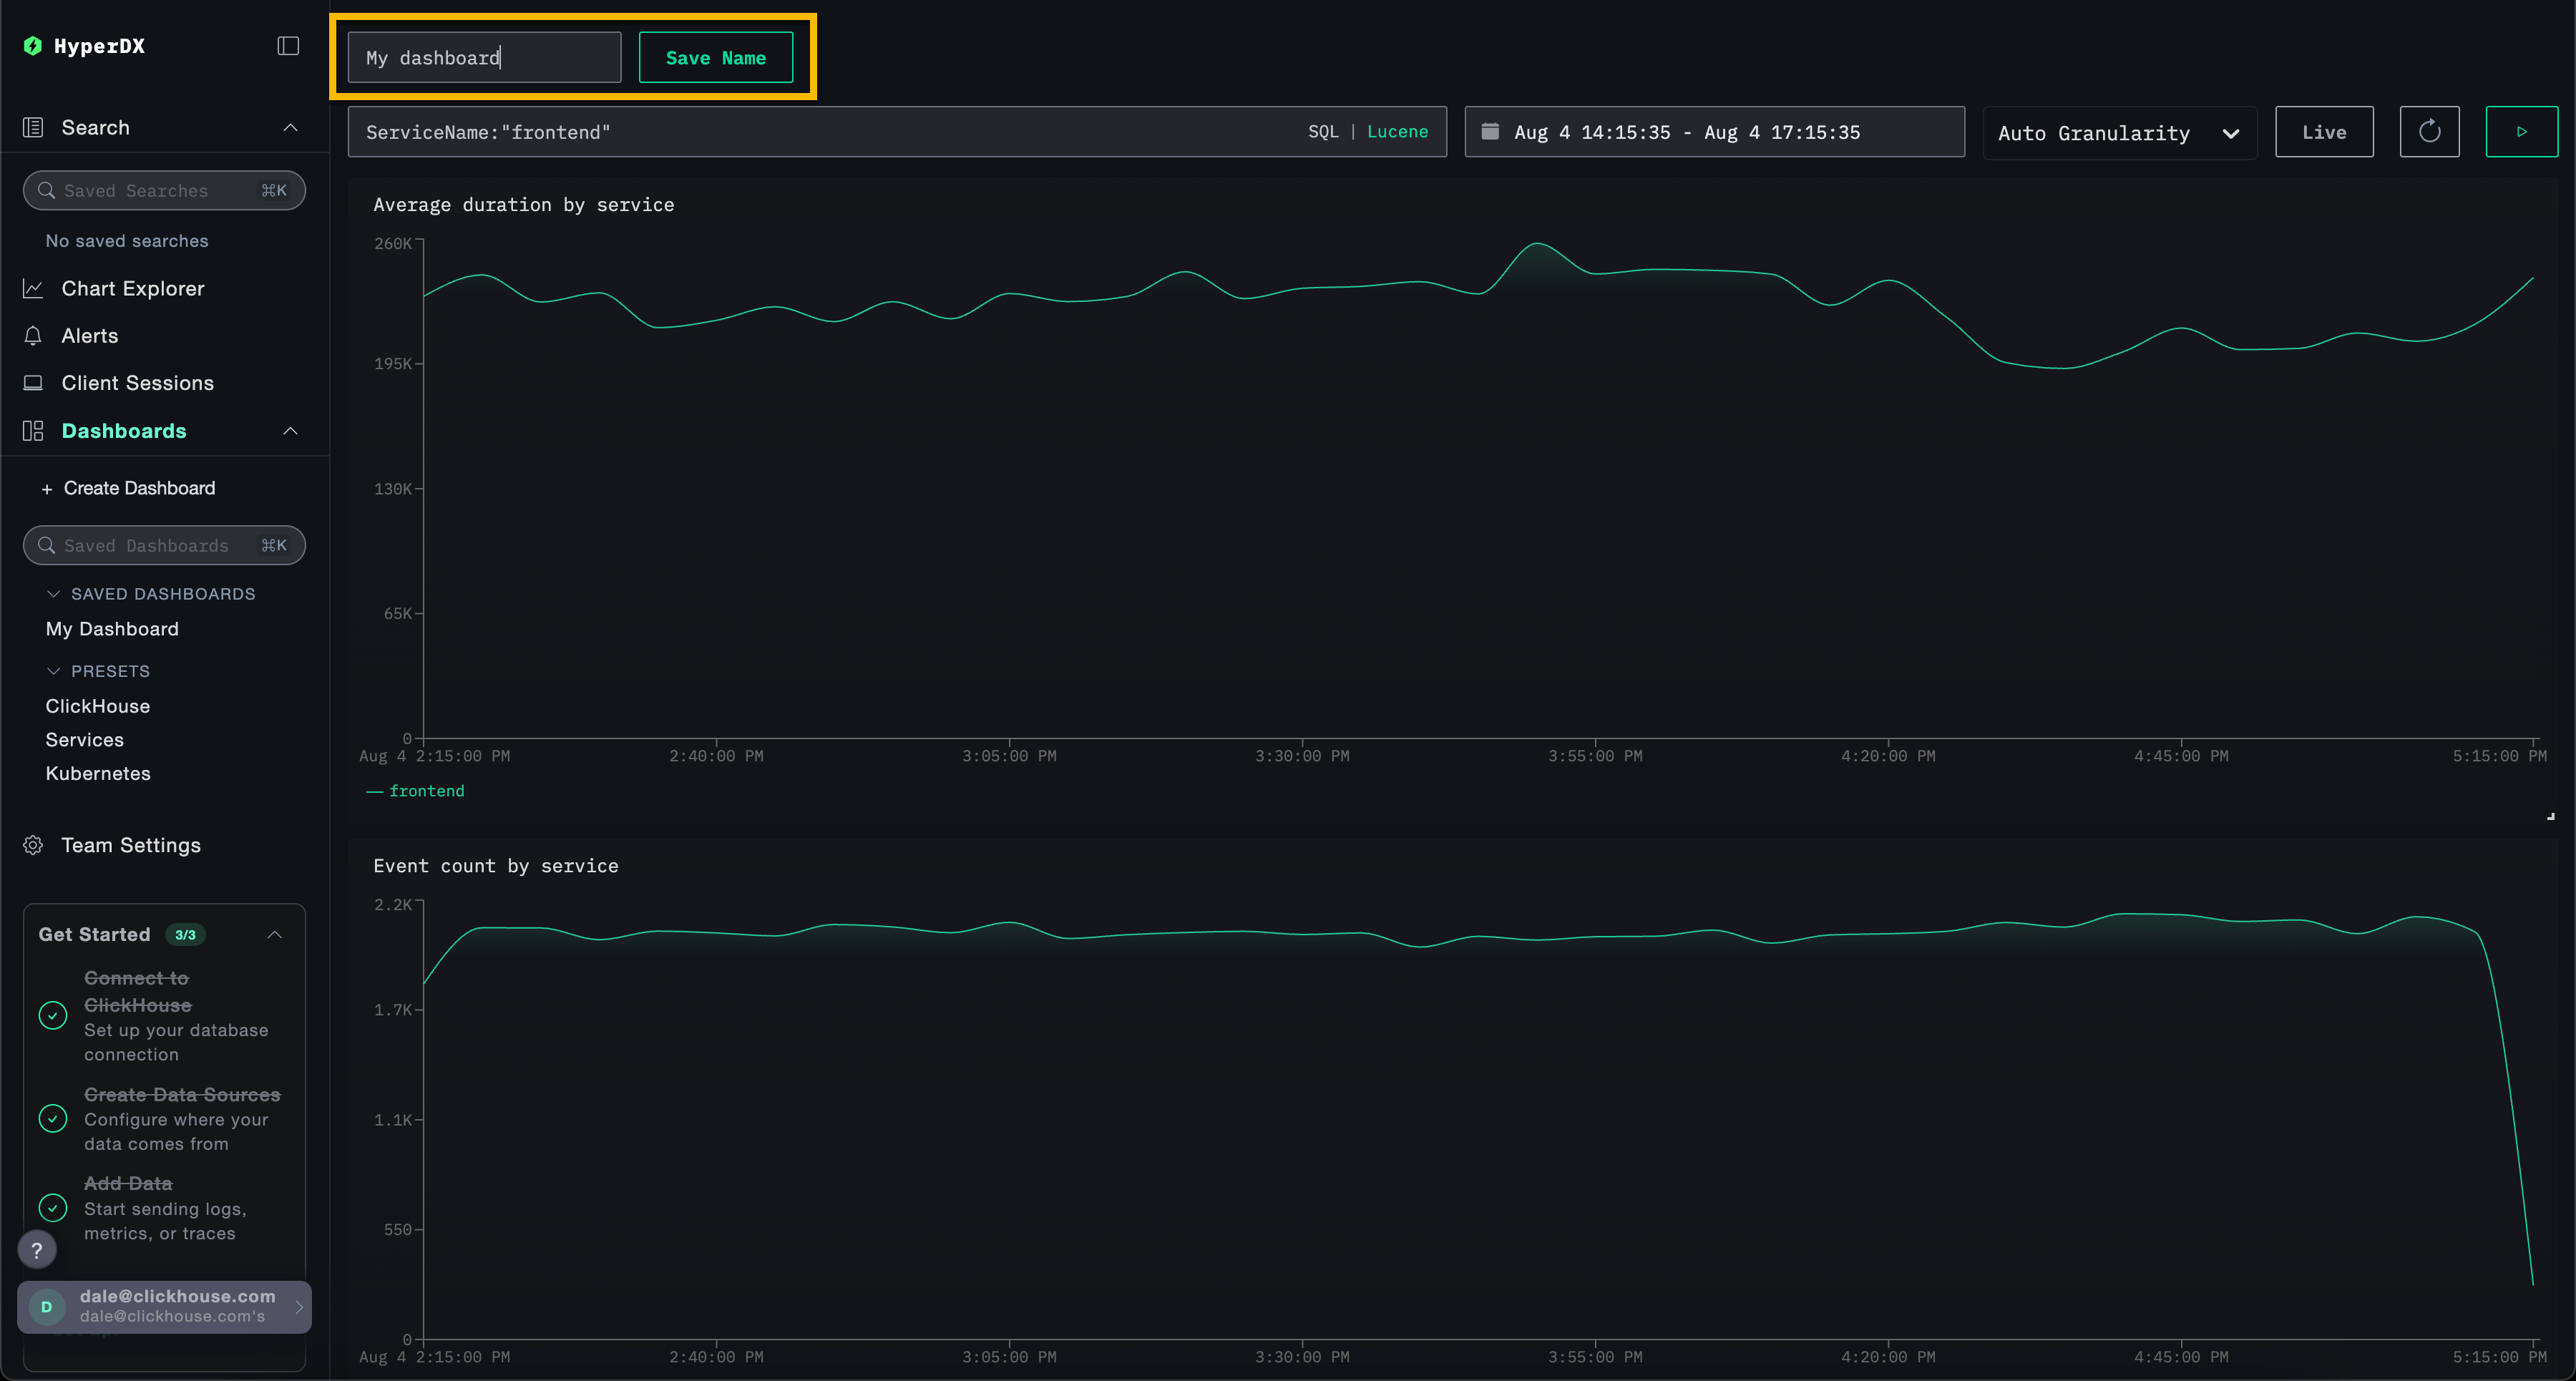Refresh the dashboard with the reload icon
This screenshot has height=1381, width=2576.
tap(2429, 131)
